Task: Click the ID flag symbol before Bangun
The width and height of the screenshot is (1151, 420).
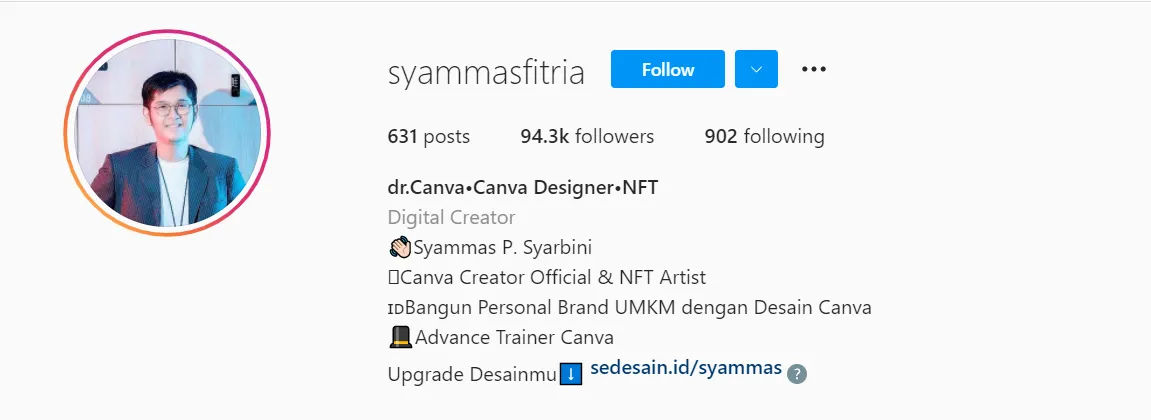Action: [396, 308]
